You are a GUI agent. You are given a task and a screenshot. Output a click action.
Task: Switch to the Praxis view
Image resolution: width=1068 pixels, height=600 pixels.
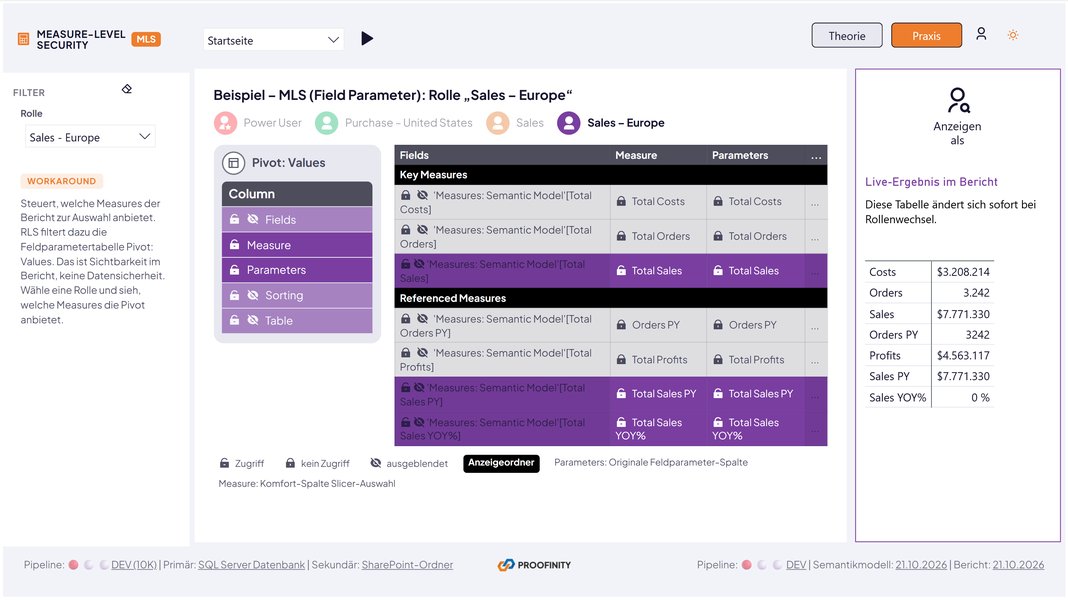pos(926,35)
